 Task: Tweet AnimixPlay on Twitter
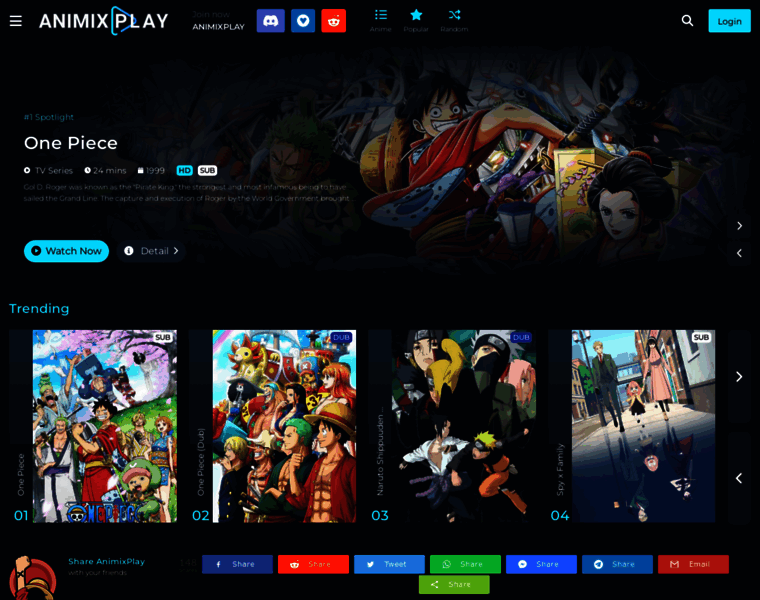click(x=389, y=564)
